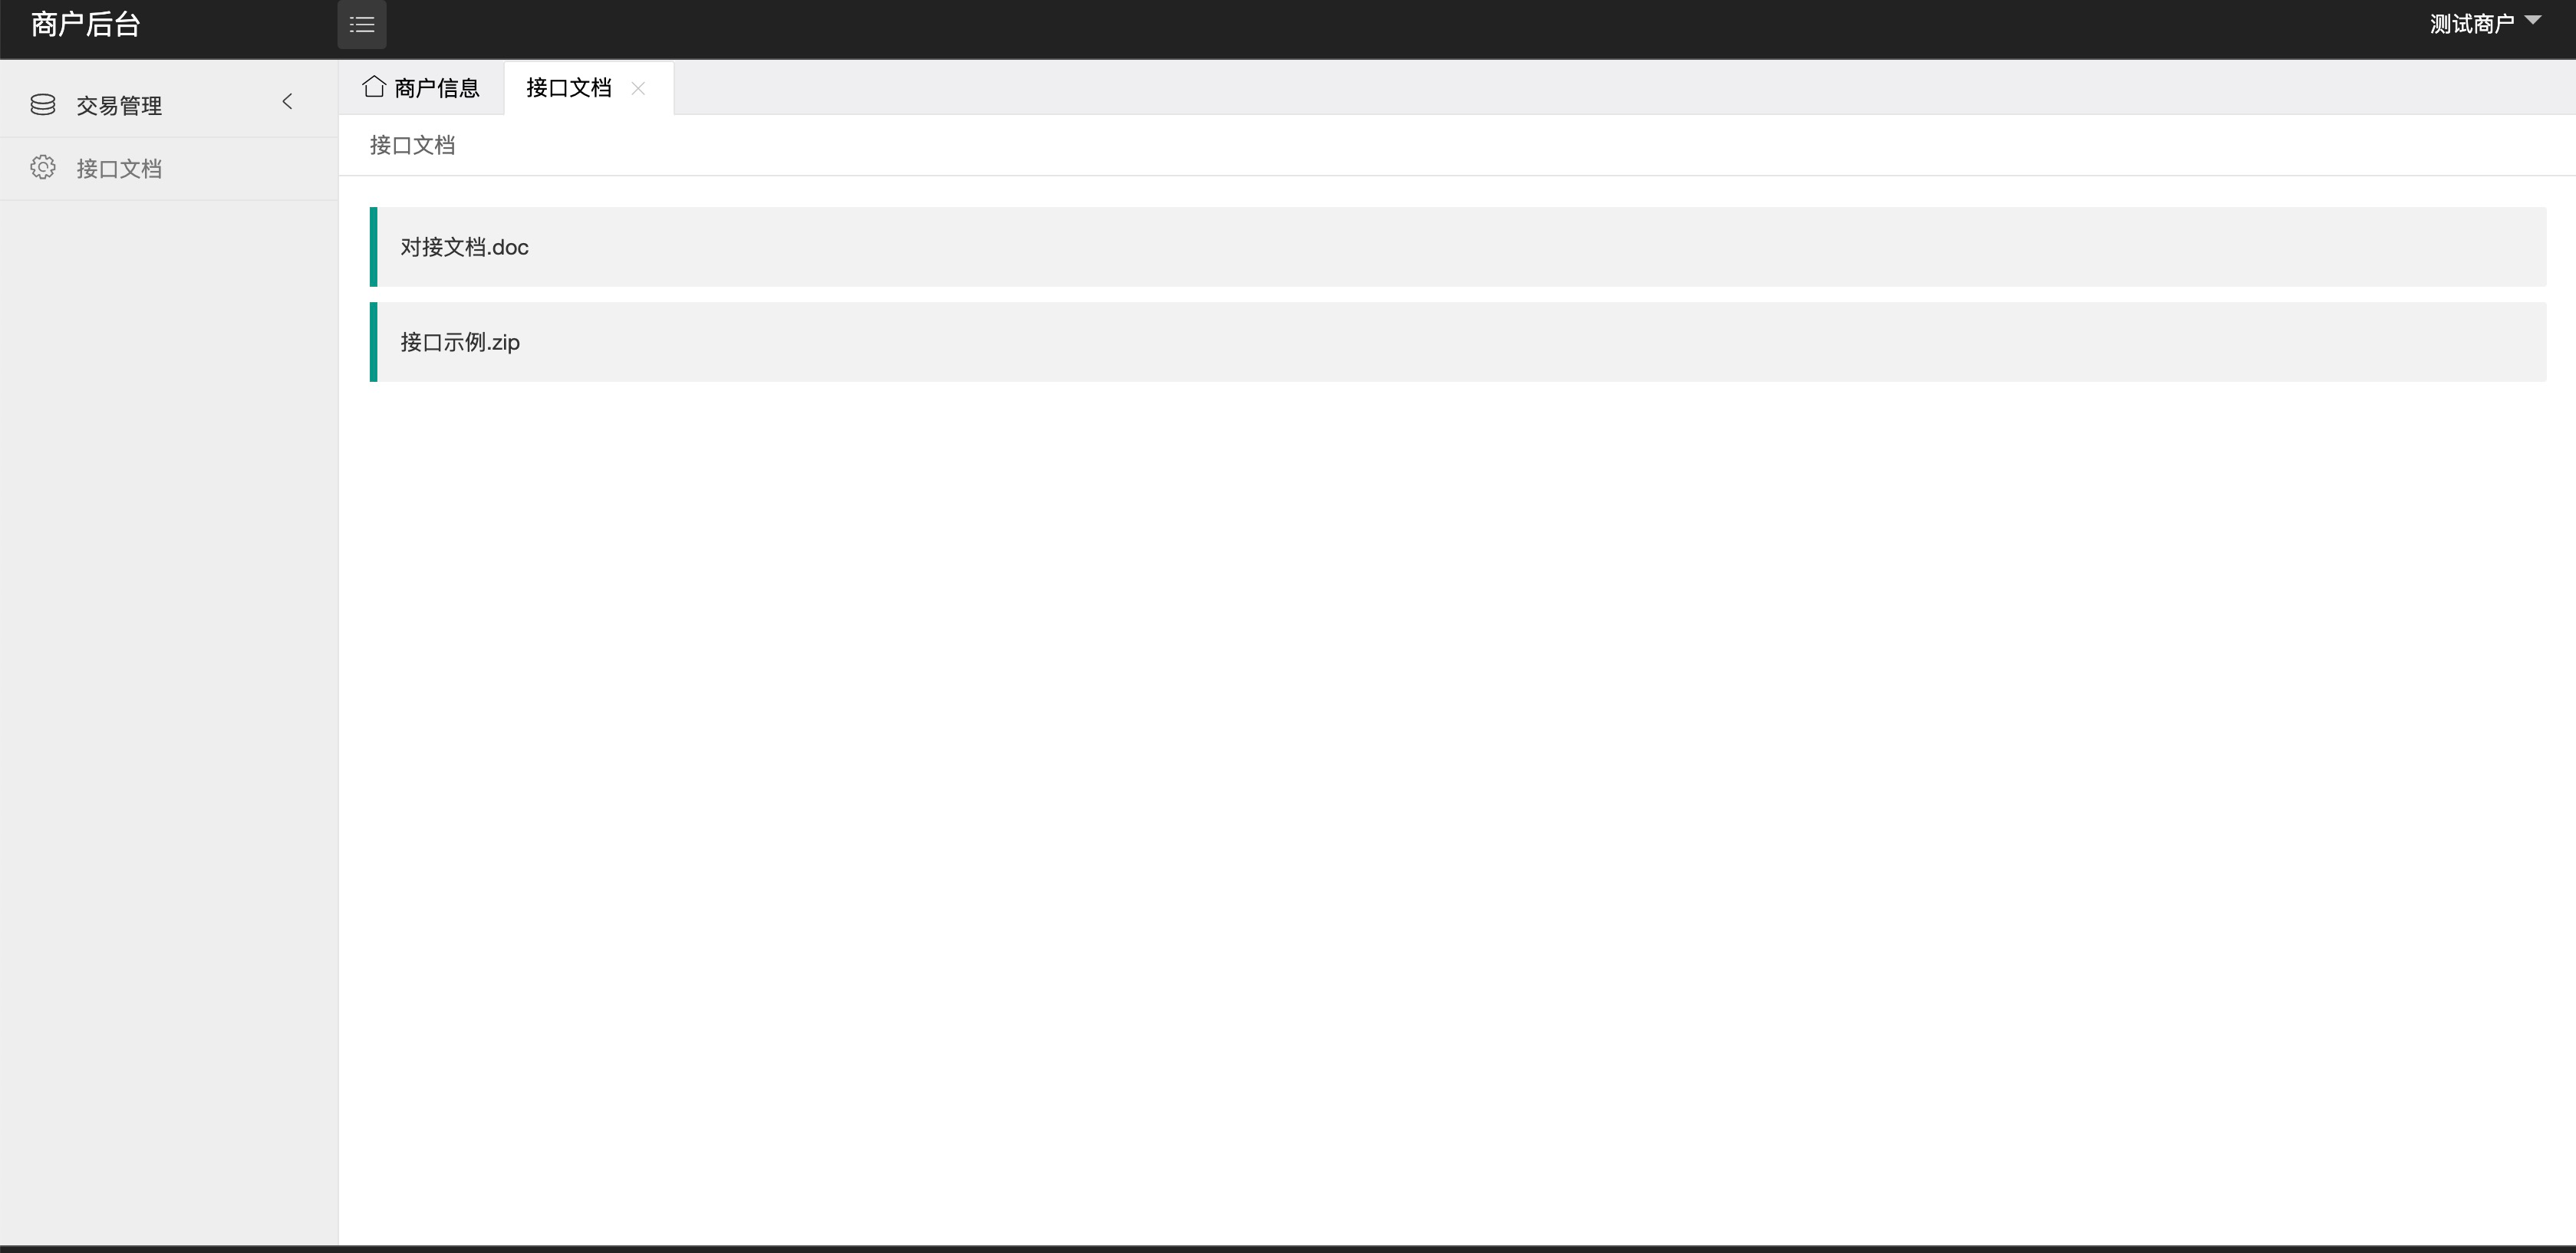
Task: Click the 测试商户 dropdown menu
Action: click(2482, 23)
